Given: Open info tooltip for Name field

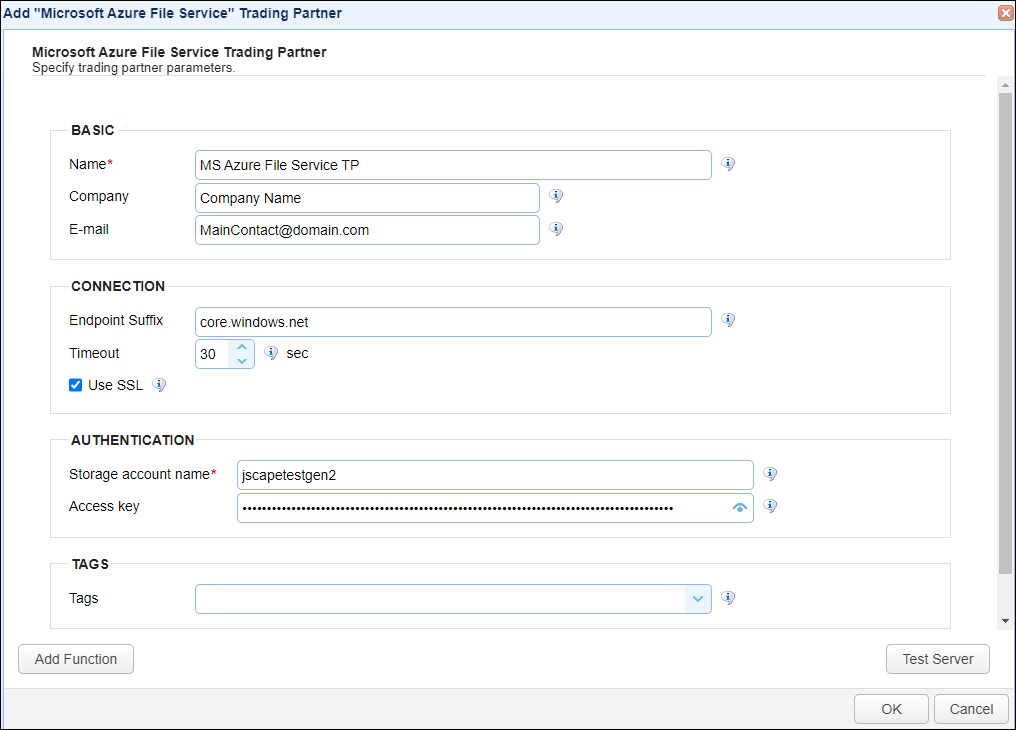Looking at the screenshot, I should coord(728,164).
